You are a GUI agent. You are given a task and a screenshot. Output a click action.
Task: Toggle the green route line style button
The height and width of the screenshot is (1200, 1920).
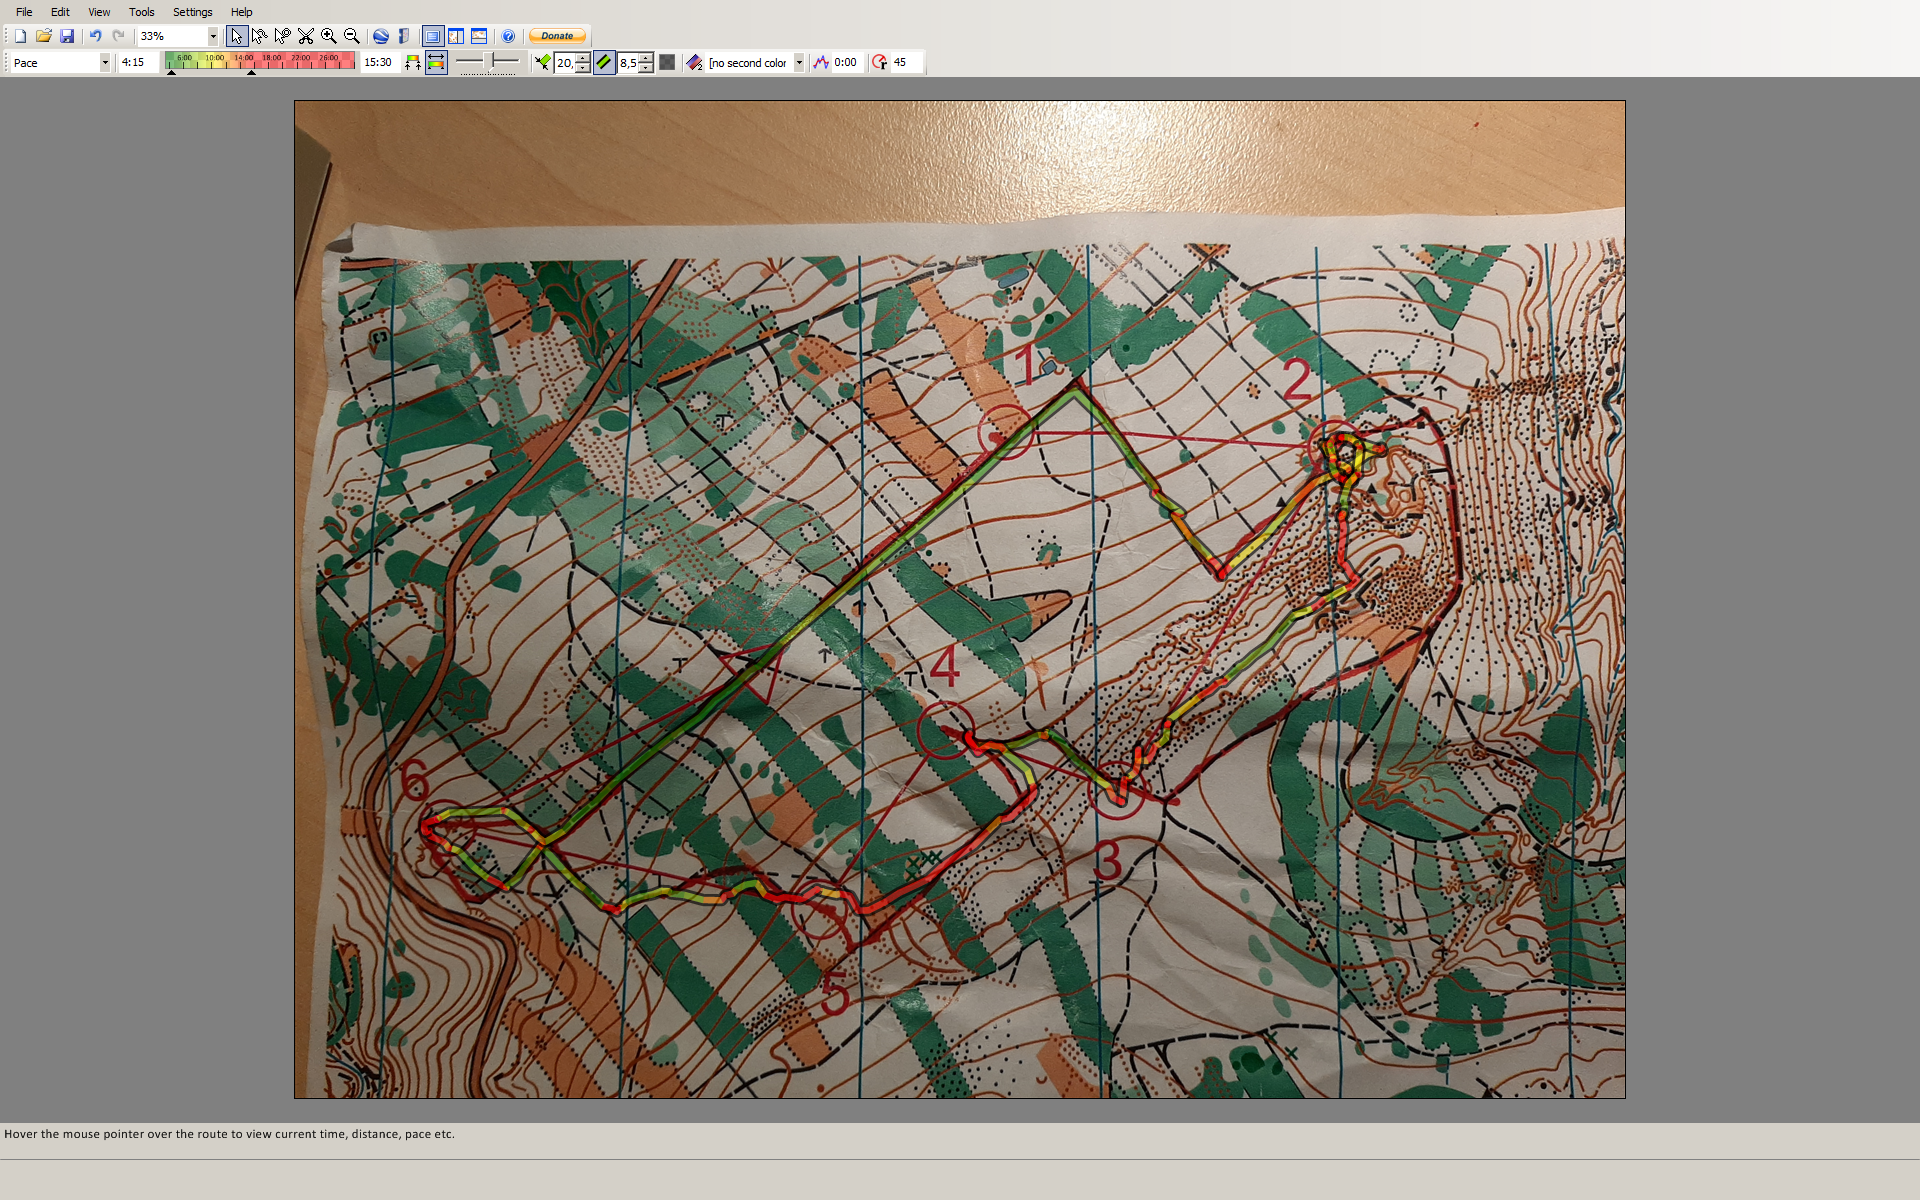(x=604, y=62)
